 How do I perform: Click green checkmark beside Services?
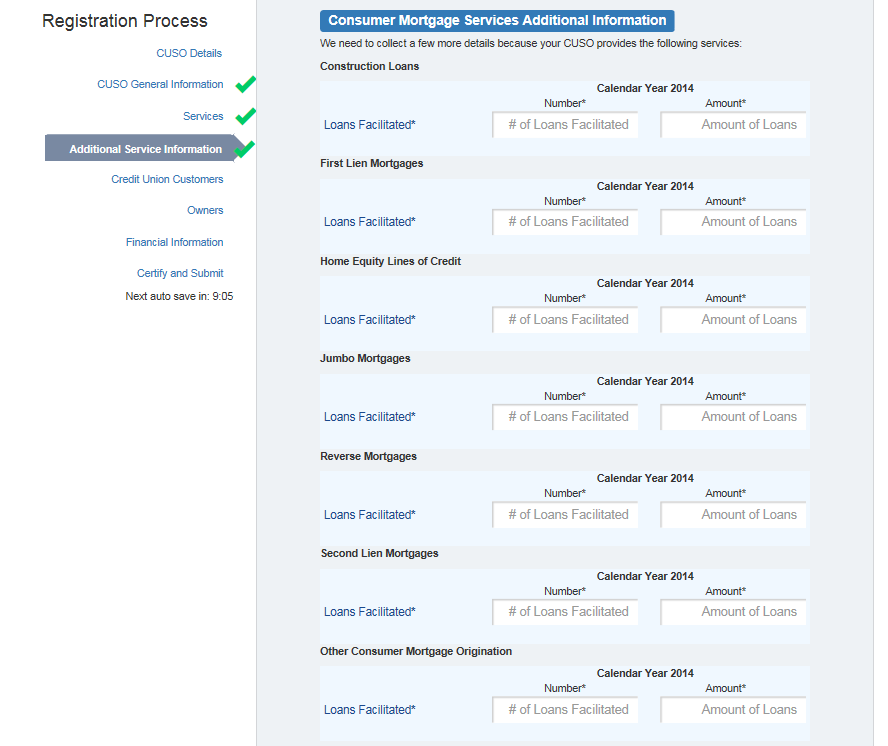(x=246, y=116)
